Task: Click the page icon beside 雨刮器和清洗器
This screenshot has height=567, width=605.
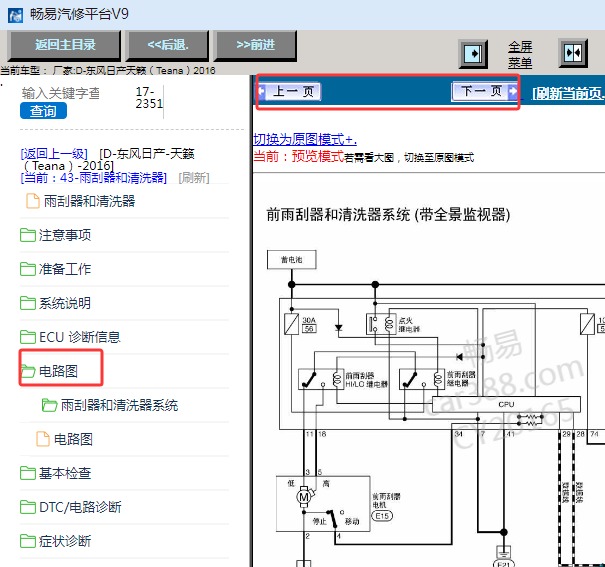Action: tap(33, 201)
